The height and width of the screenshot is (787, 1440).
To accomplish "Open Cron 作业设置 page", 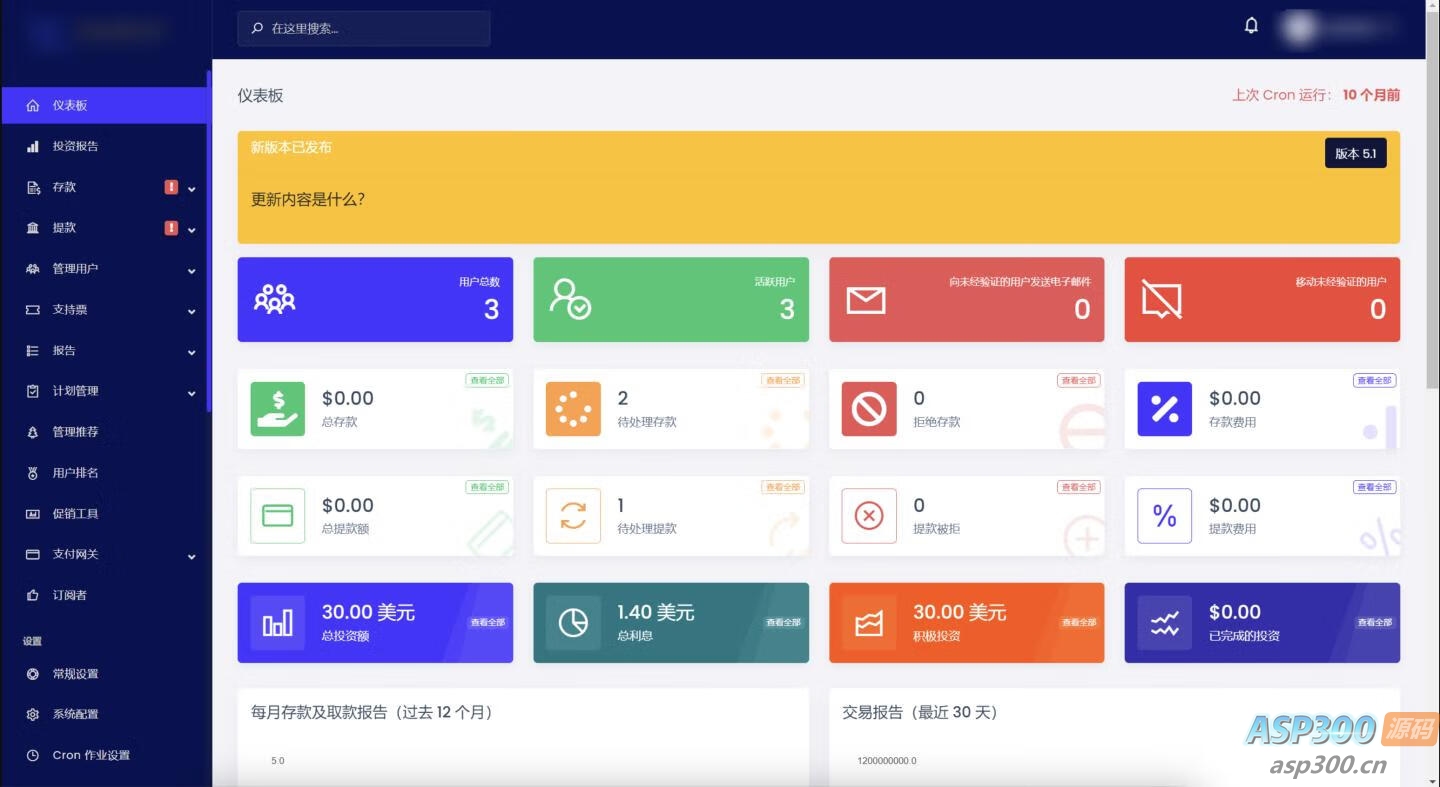I will [91, 755].
